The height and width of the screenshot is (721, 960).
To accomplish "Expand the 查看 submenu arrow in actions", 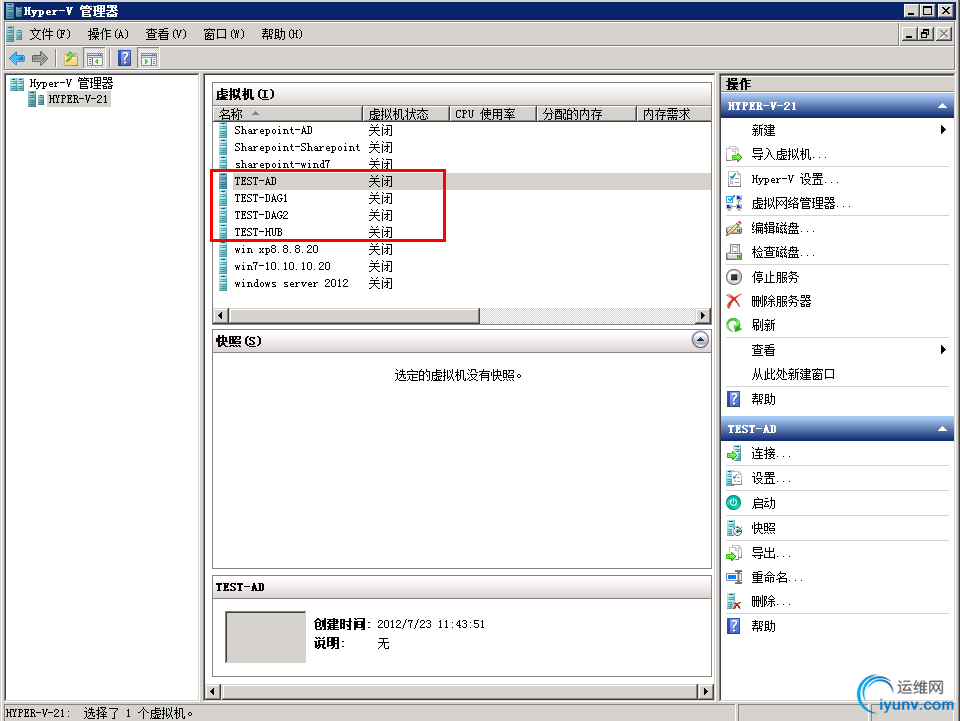I will click(943, 349).
